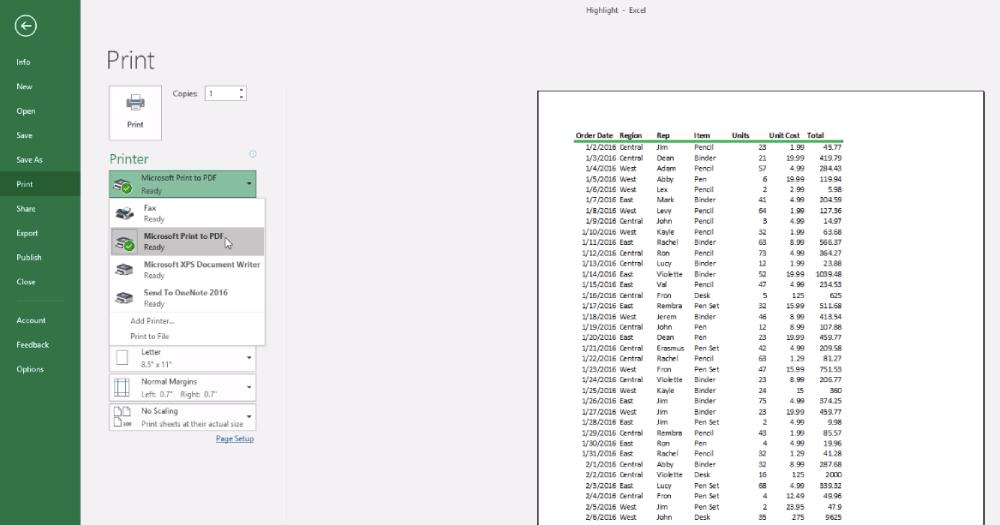Click Add Printer... option
The height and width of the screenshot is (525, 1000).
point(152,321)
